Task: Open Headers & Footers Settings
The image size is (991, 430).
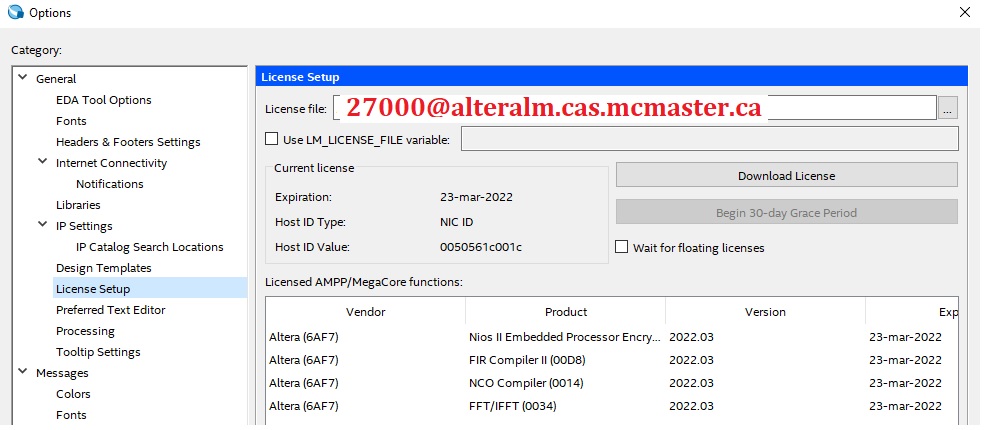Action: pos(128,142)
